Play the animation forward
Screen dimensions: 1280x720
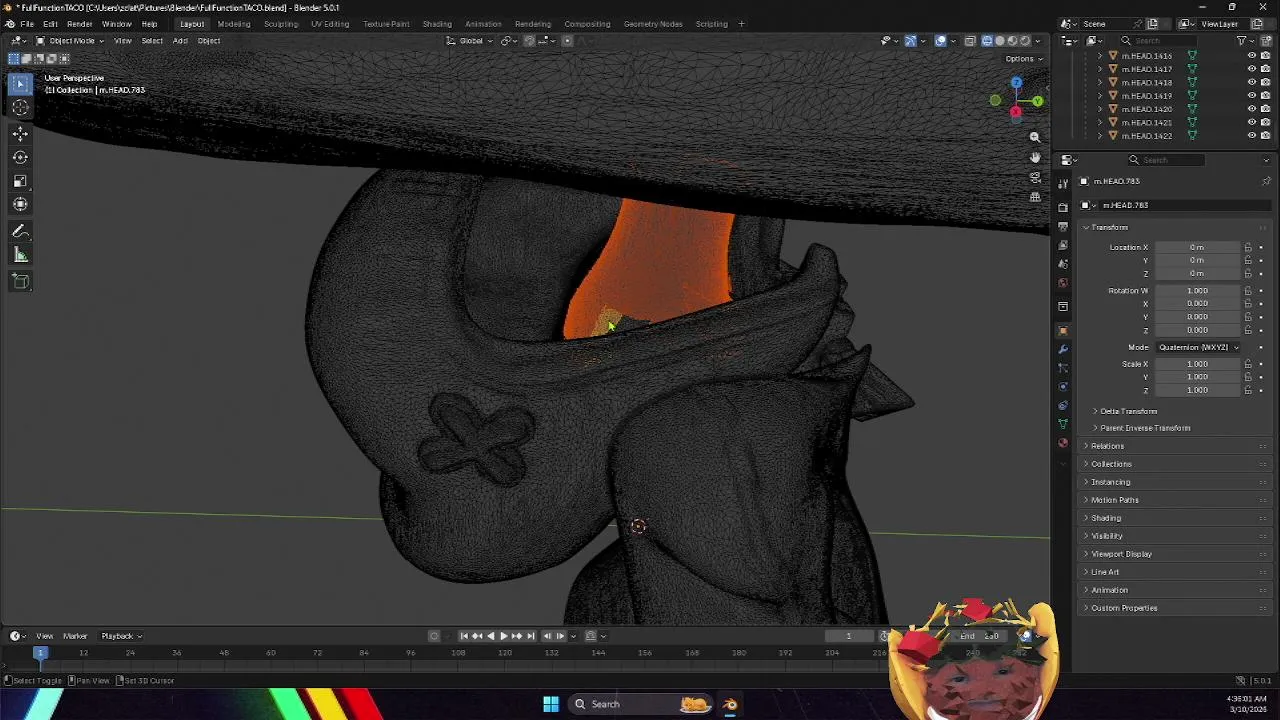click(x=503, y=636)
